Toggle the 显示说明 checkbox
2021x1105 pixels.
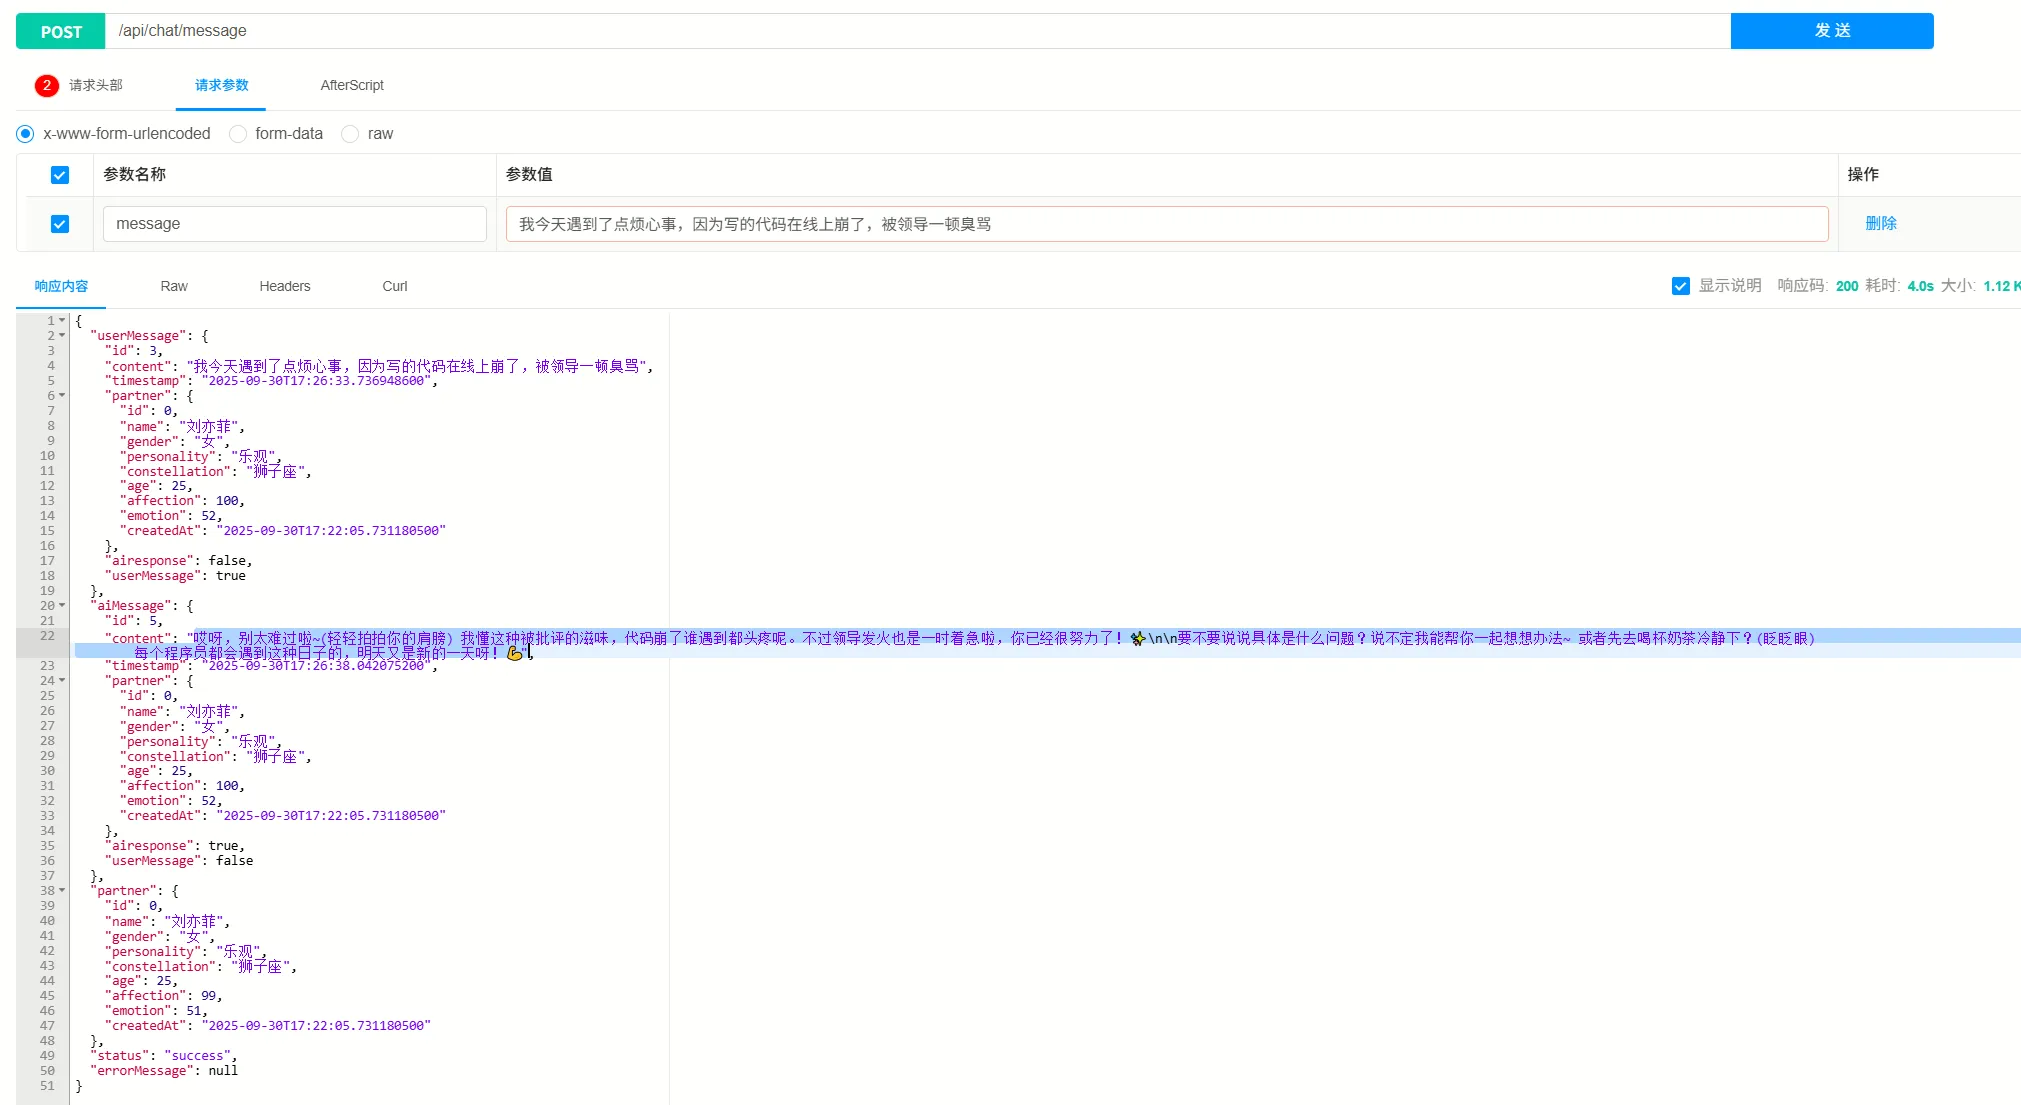tap(1681, 286)
